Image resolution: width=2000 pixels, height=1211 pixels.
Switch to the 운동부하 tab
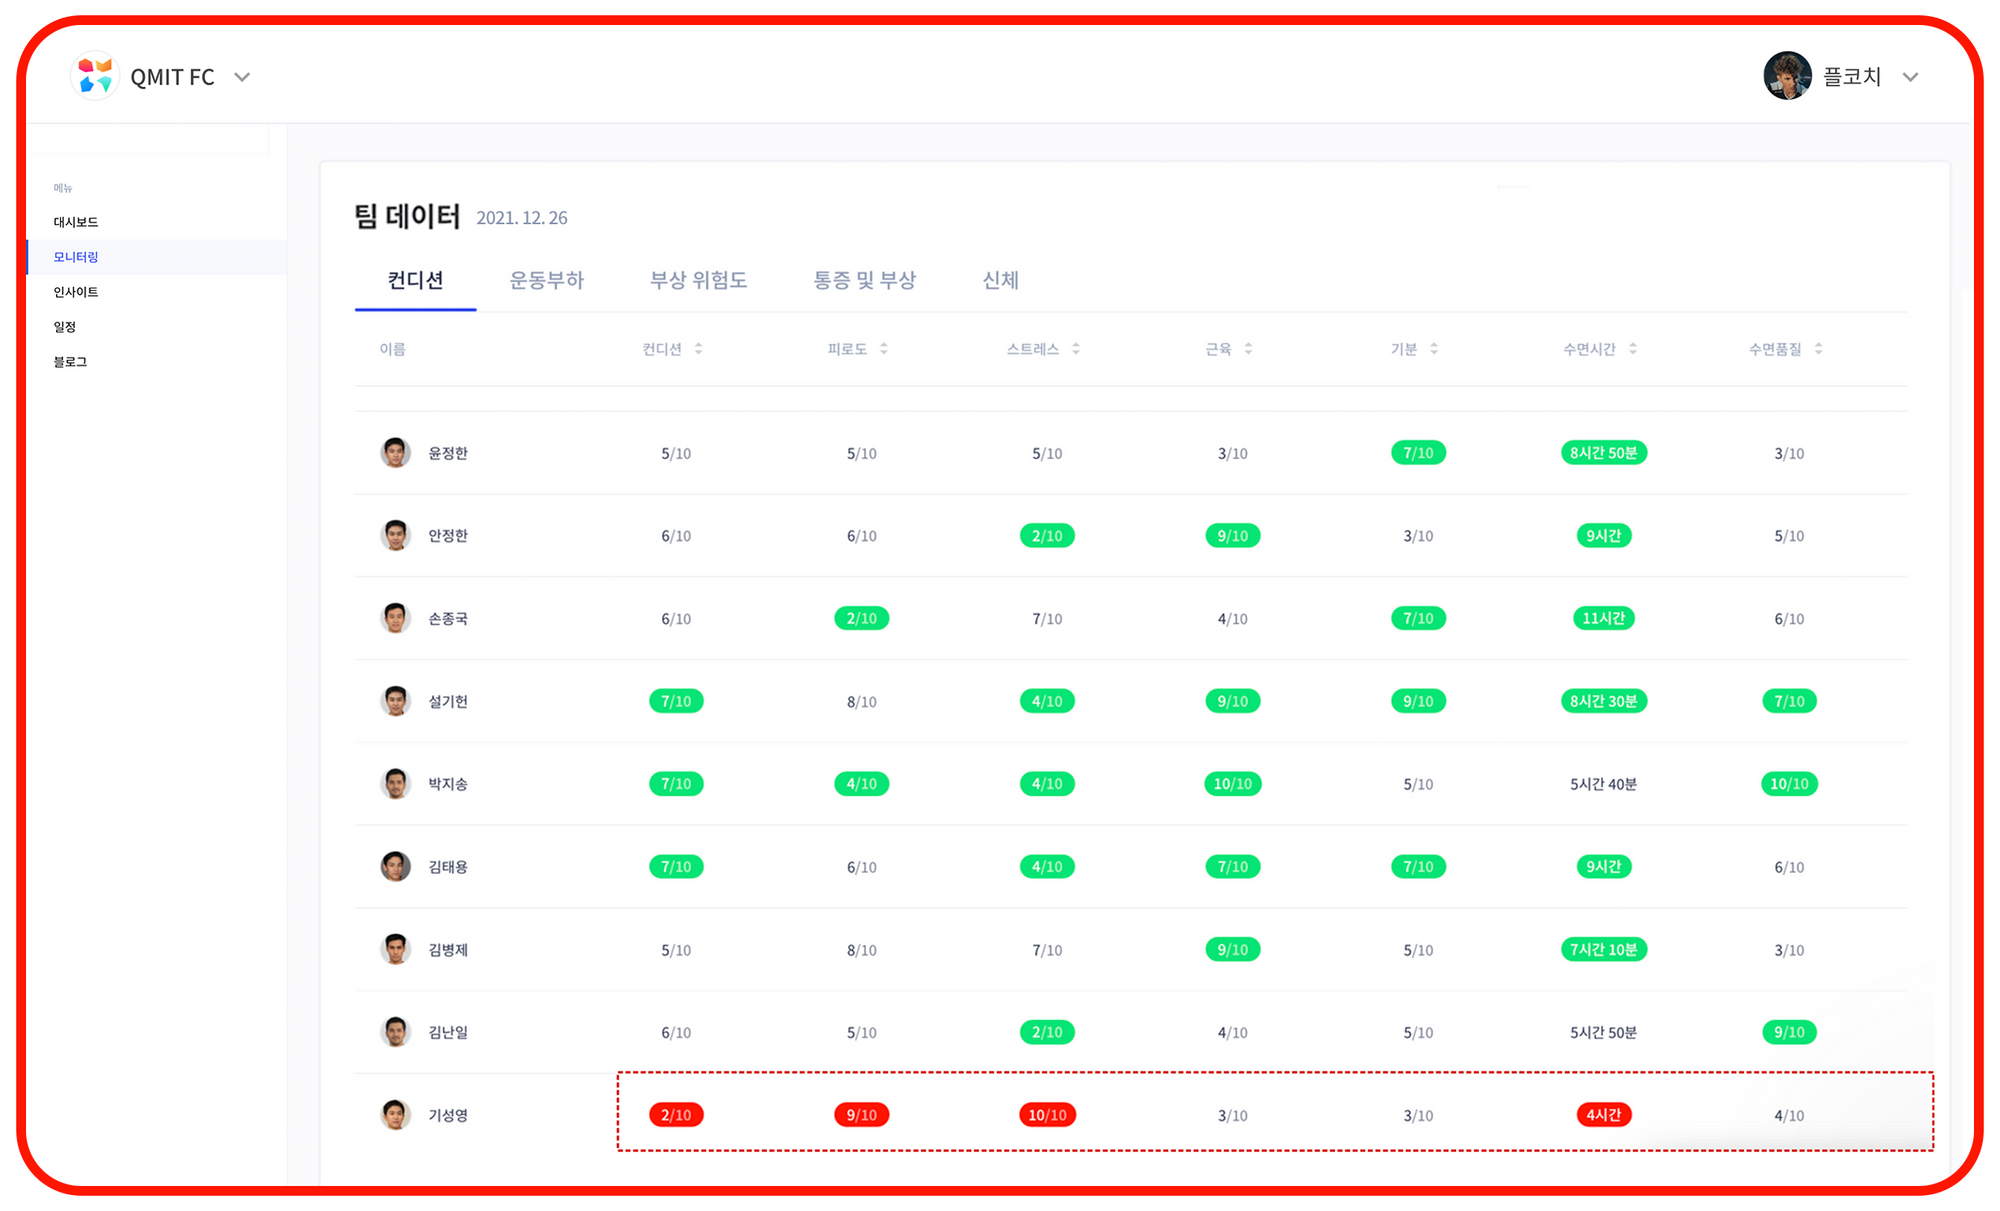coord(546,280)
